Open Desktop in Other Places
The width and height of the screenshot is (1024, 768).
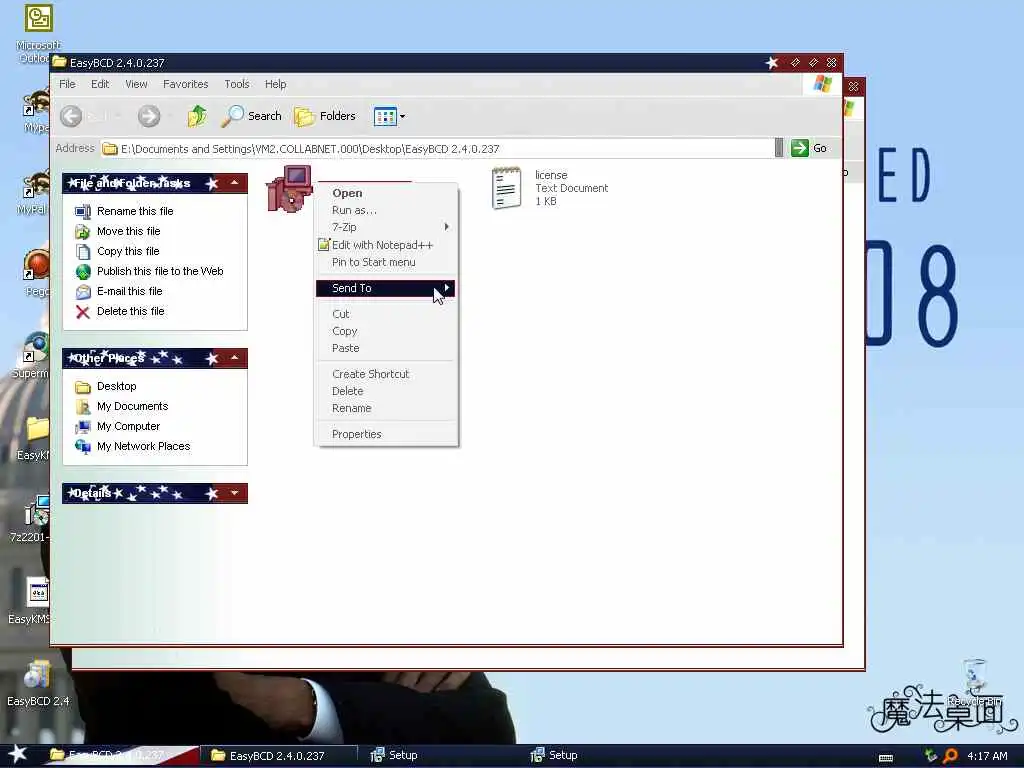[116, 387]
